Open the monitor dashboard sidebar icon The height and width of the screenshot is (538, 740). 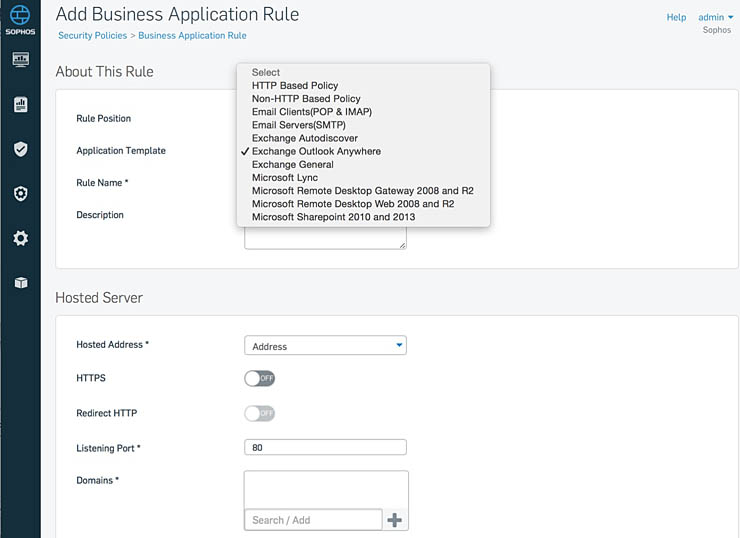(20, 60)
